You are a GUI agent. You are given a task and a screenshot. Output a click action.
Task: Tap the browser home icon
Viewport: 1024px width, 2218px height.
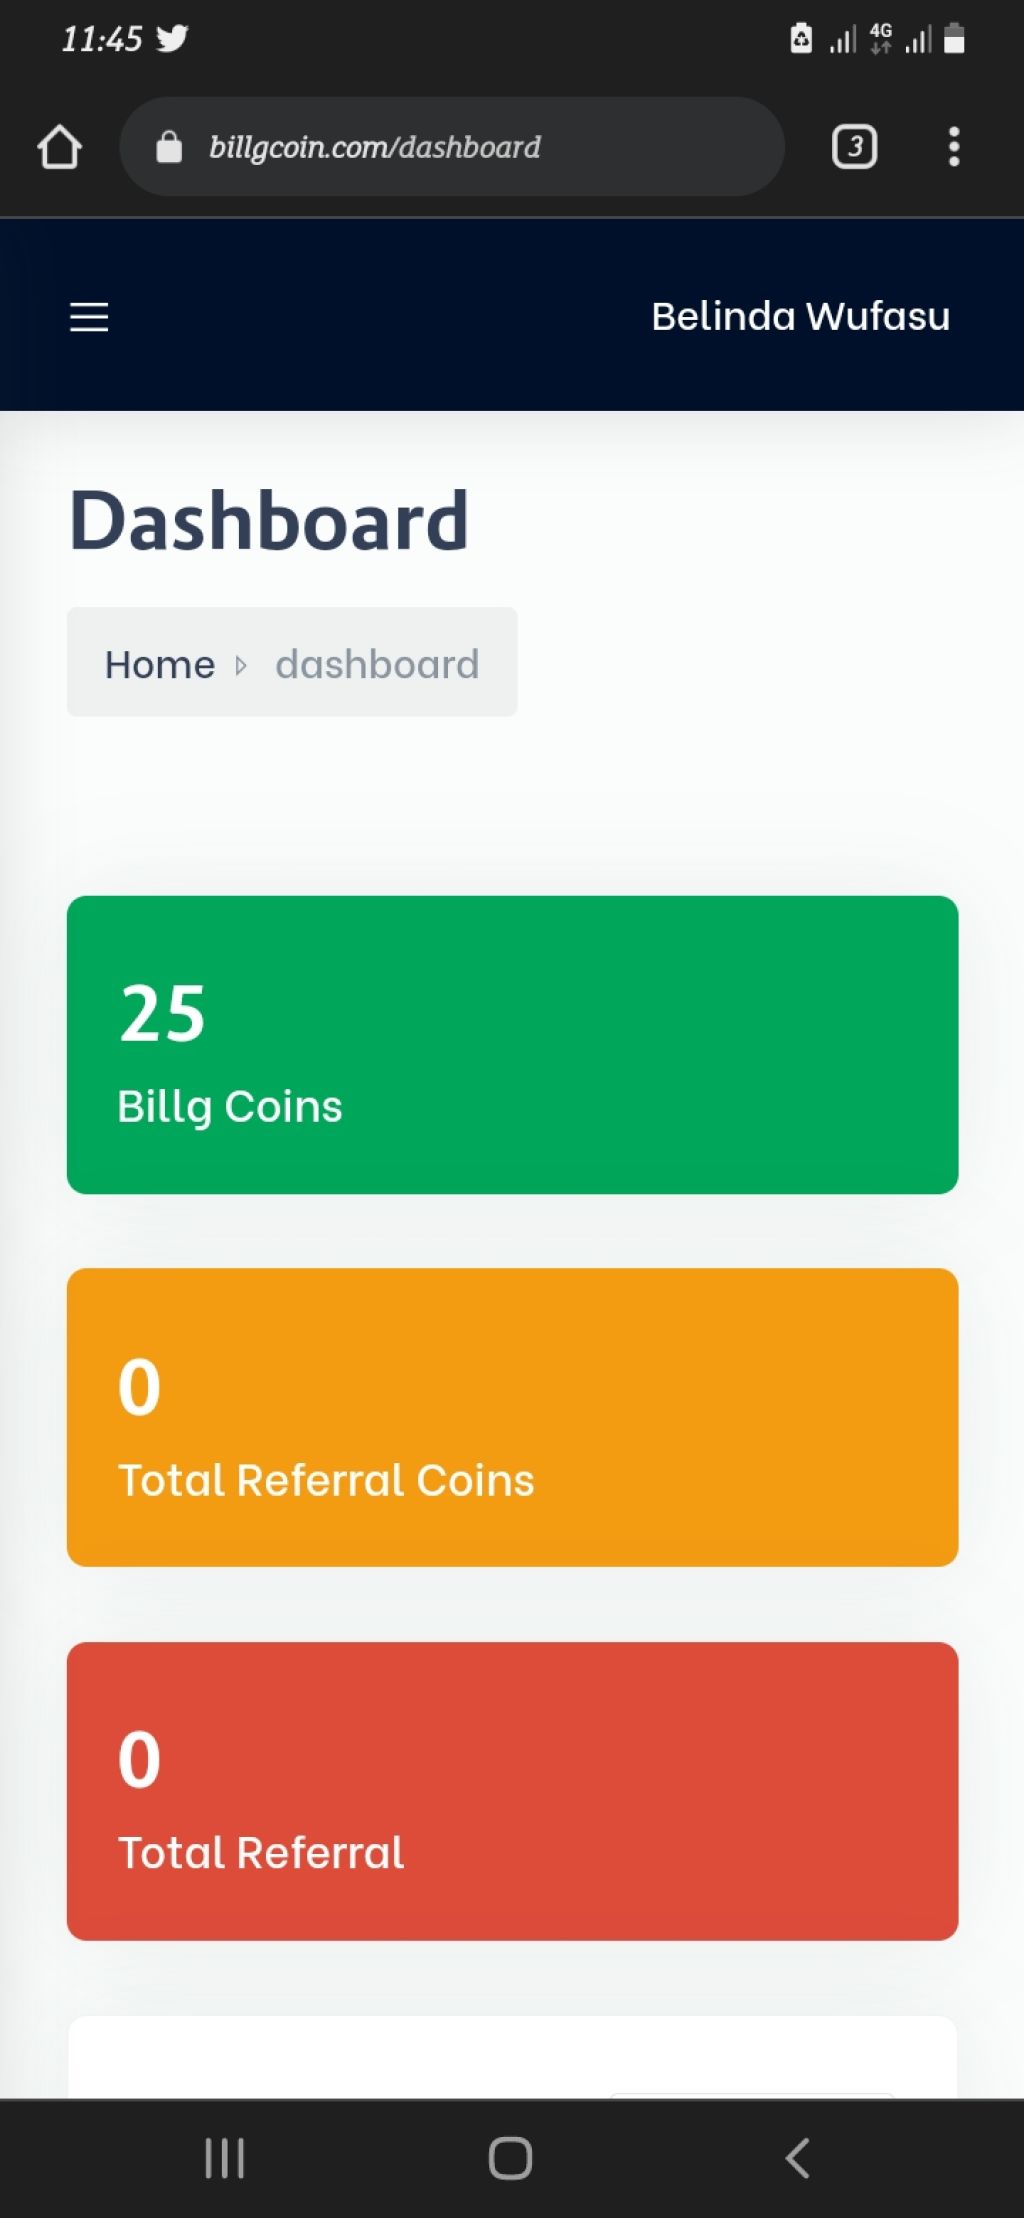coord(59,147)
